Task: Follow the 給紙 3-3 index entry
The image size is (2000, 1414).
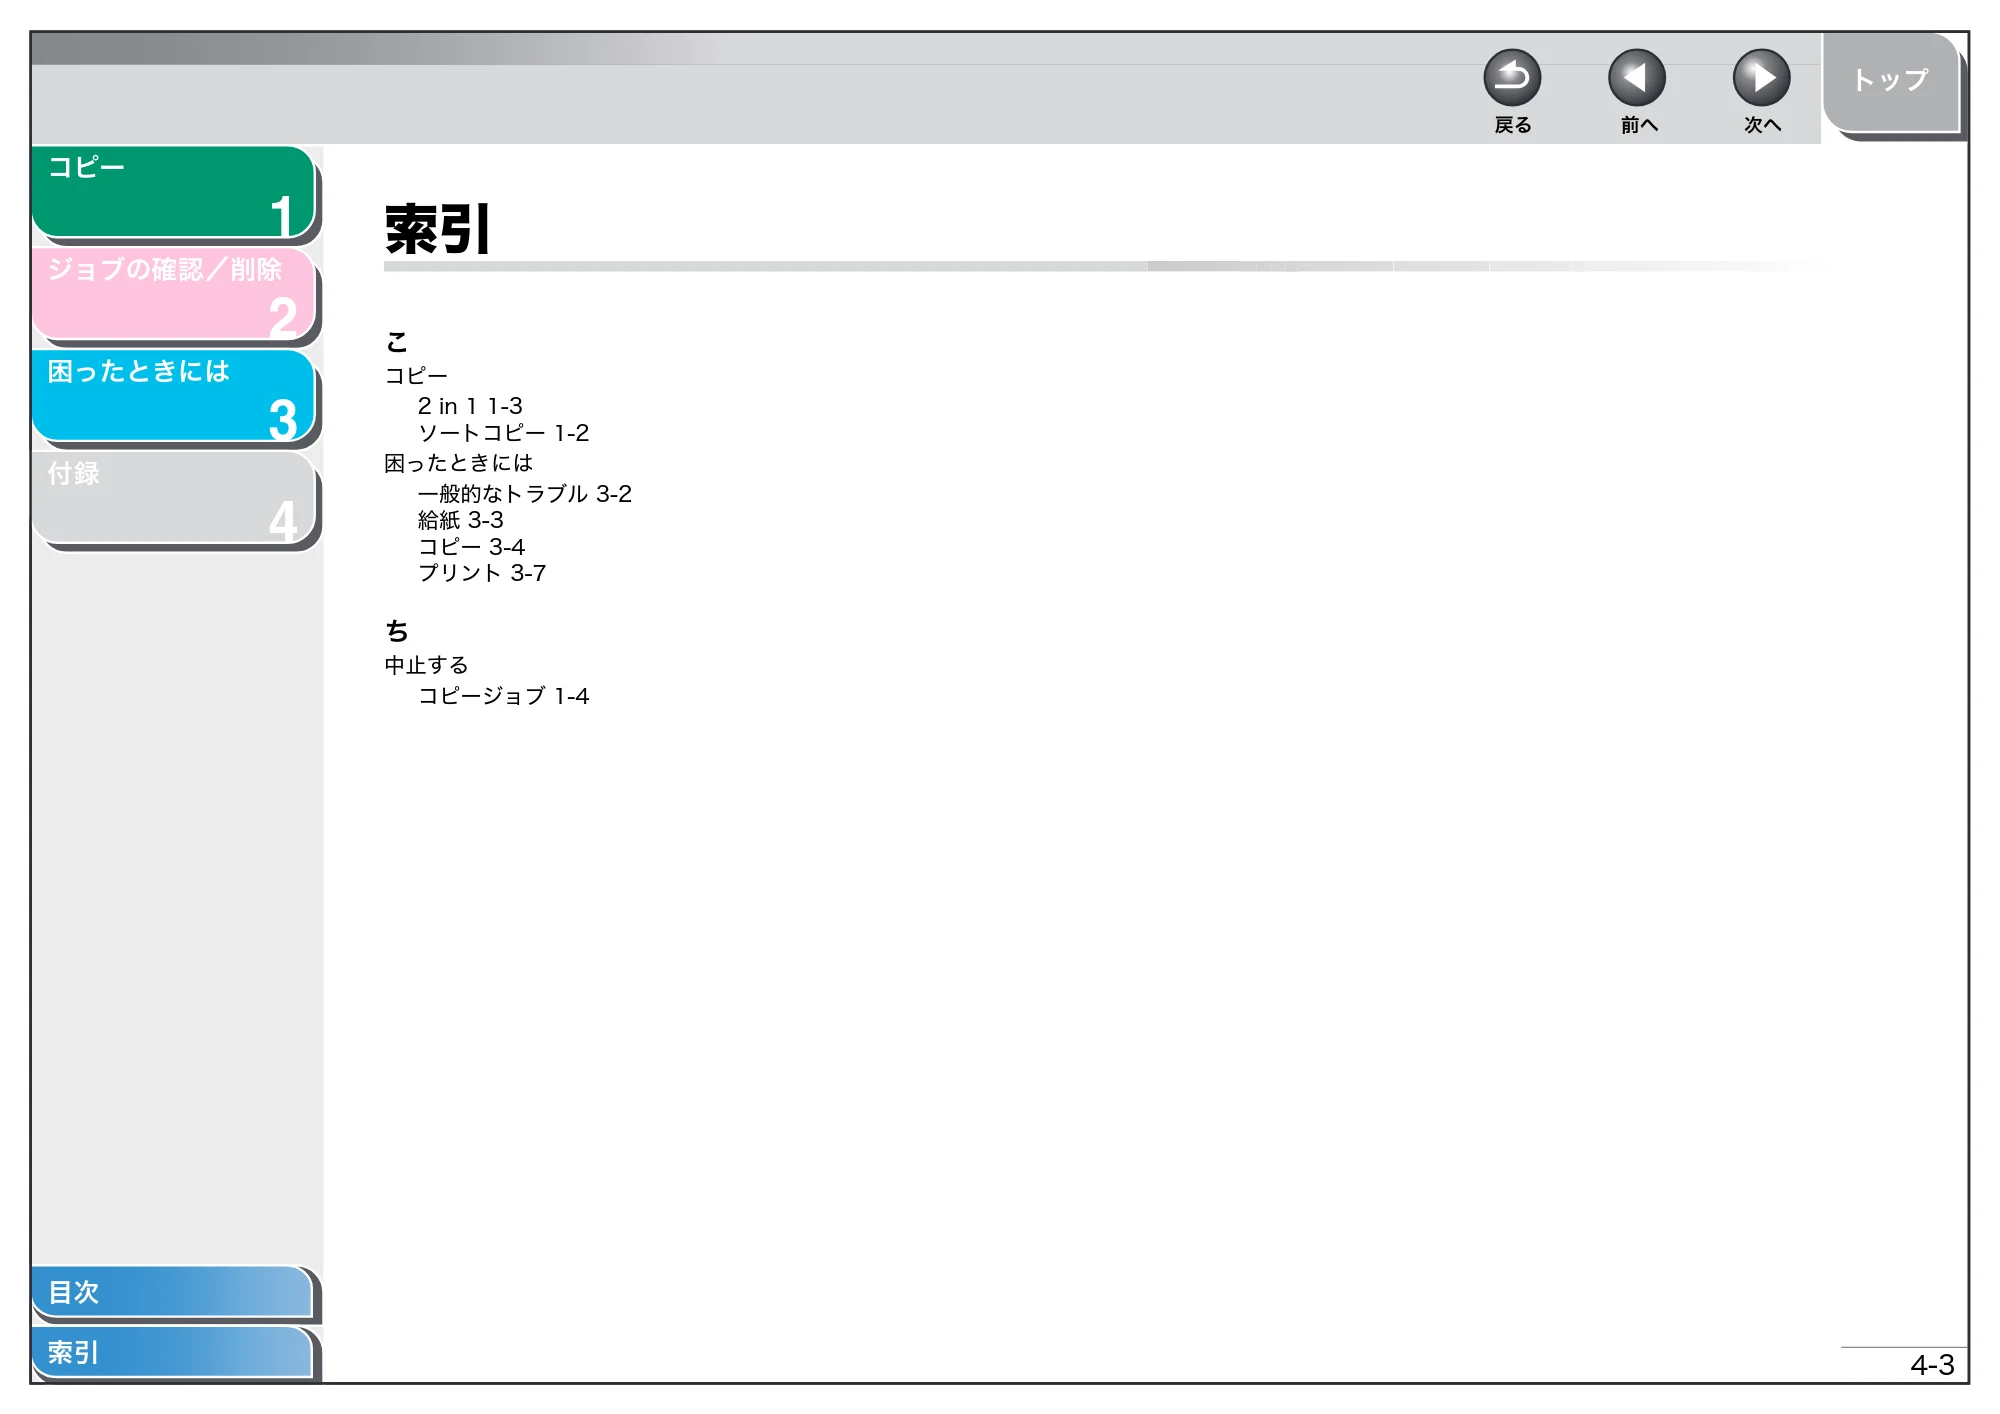Action: point(461,520)
